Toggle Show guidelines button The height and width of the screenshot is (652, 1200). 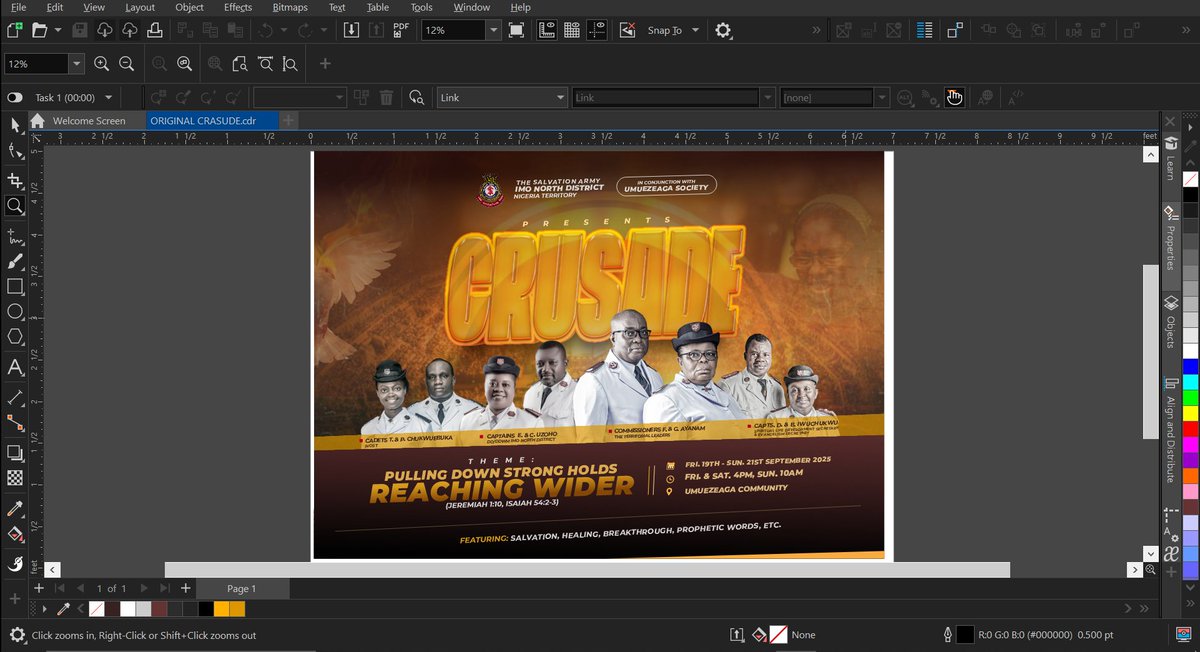pyautogui.click(x=597, y=30)
